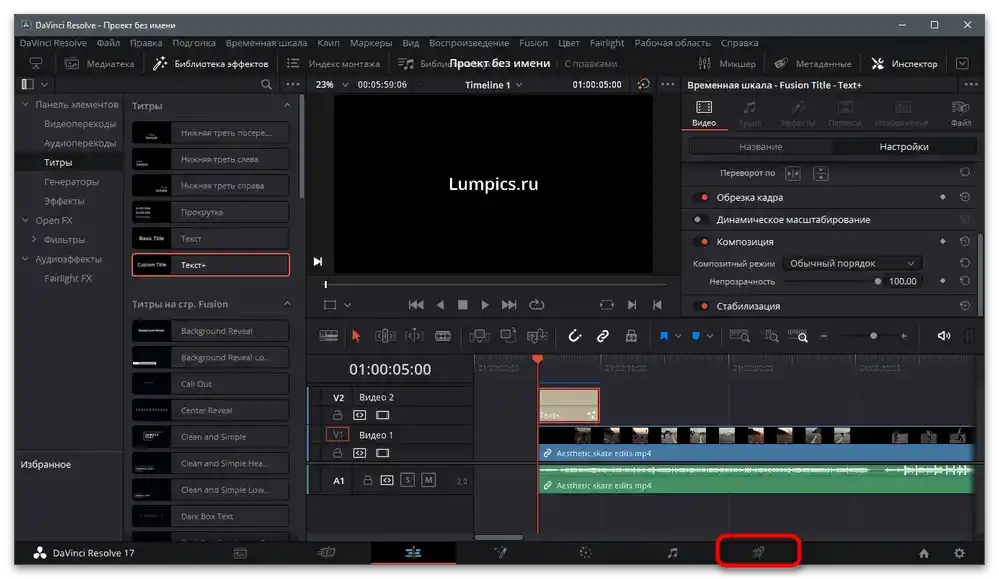
Task: Solo the A1 audio track
Action: coord(408,480)
